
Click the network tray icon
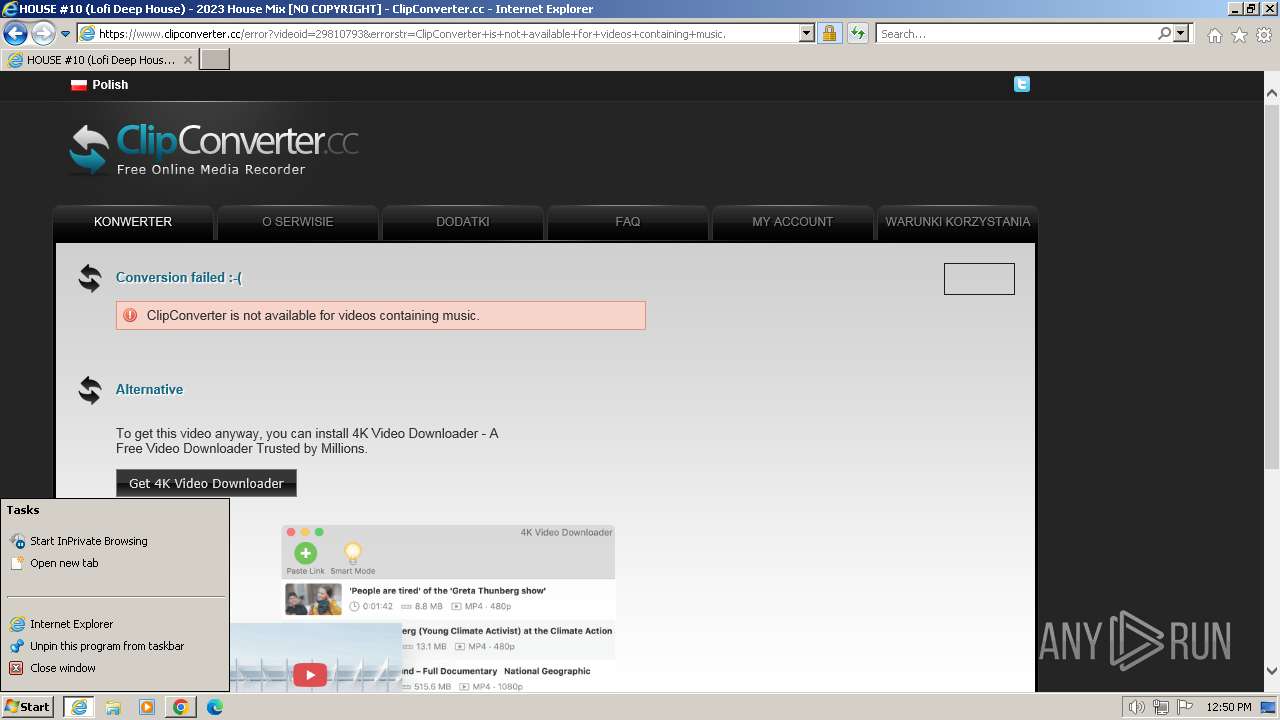click(x=1161, y=707)
